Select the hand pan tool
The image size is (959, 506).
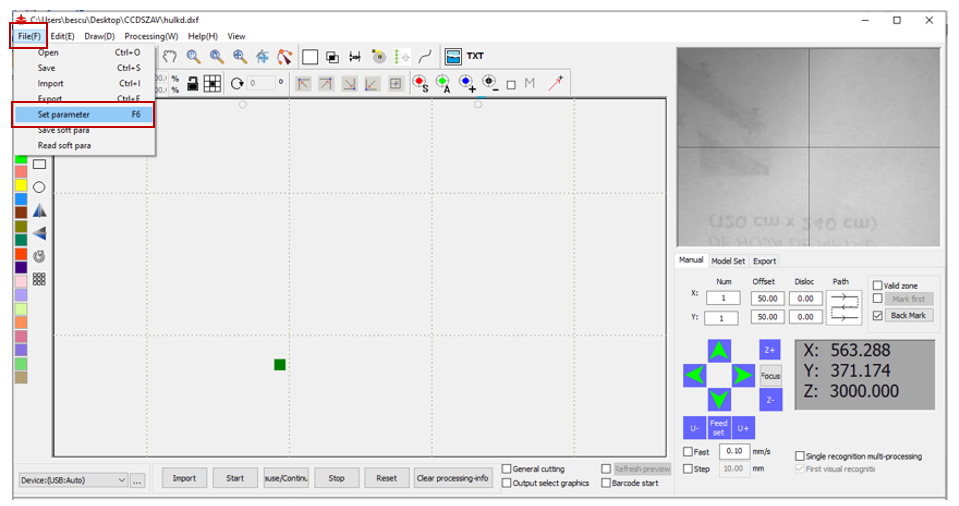pos(169,56)
